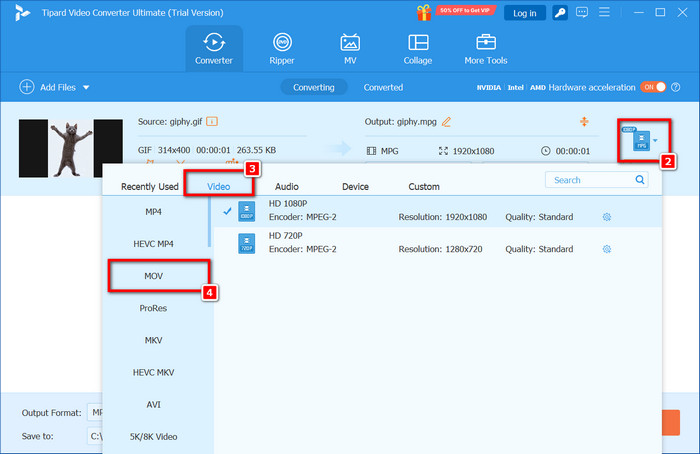Click the HD 720P preset file icon
This screenshot has width=700, height=454.
coord(246,243)
